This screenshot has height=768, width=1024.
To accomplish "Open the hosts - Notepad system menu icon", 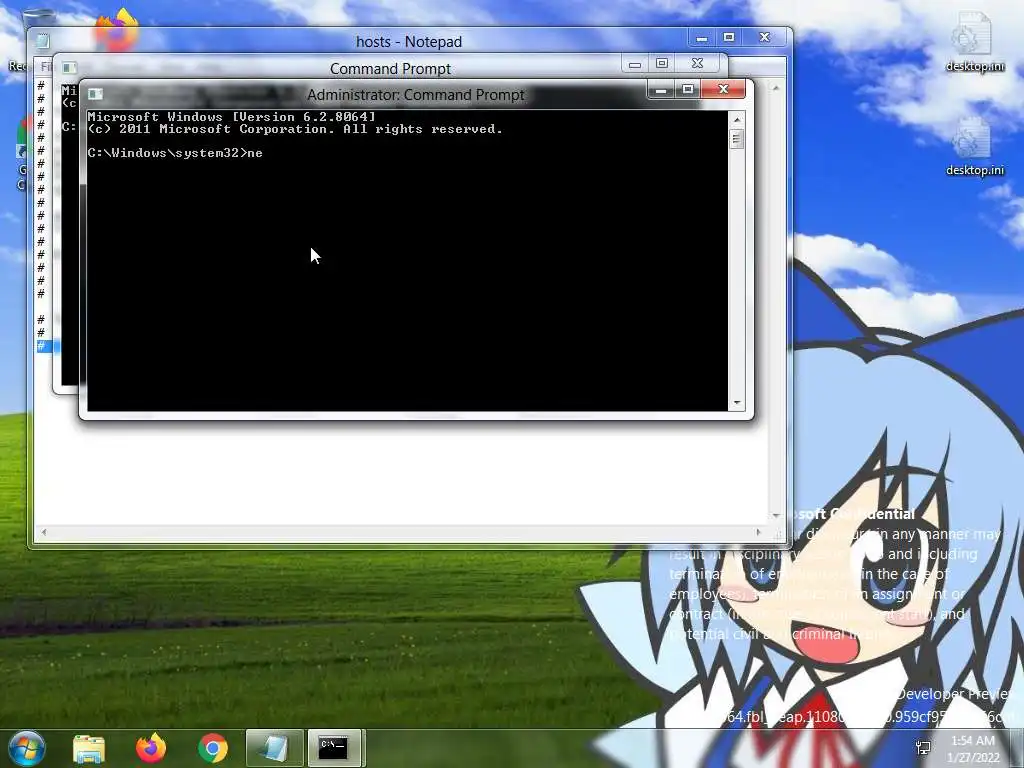I will point(42,42).
